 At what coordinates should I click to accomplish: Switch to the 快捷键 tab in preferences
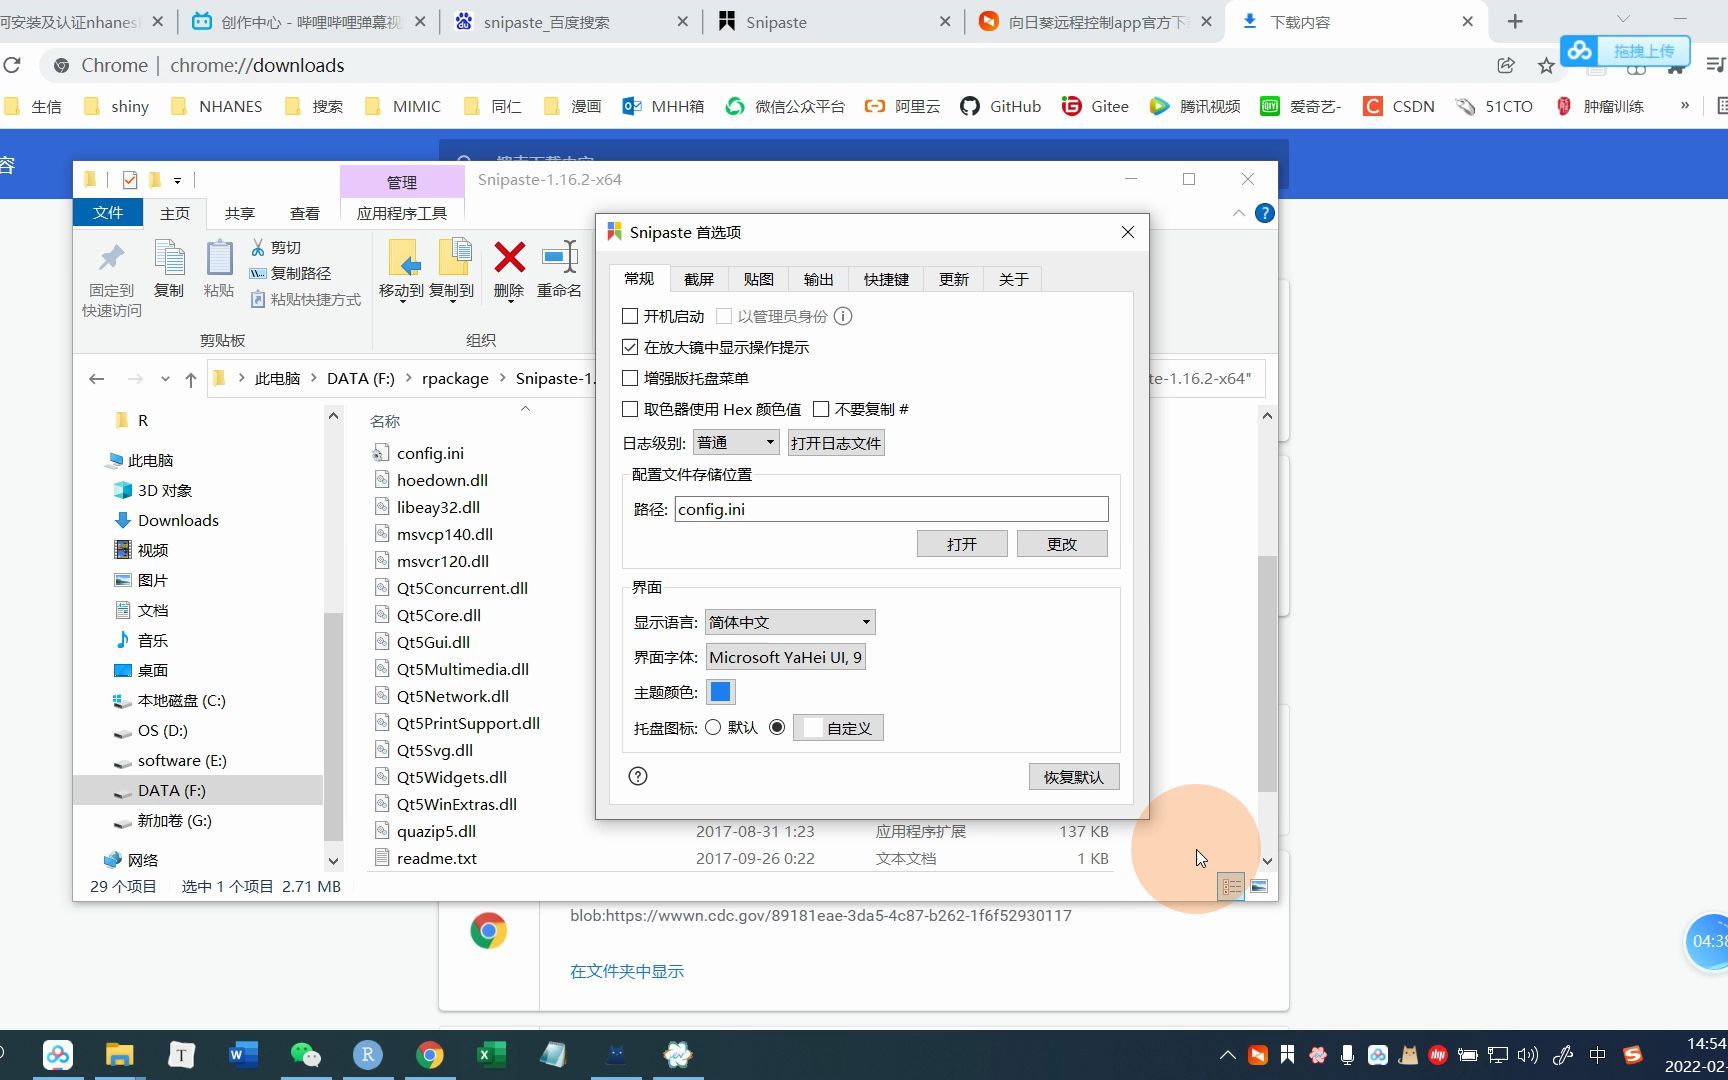886,279
